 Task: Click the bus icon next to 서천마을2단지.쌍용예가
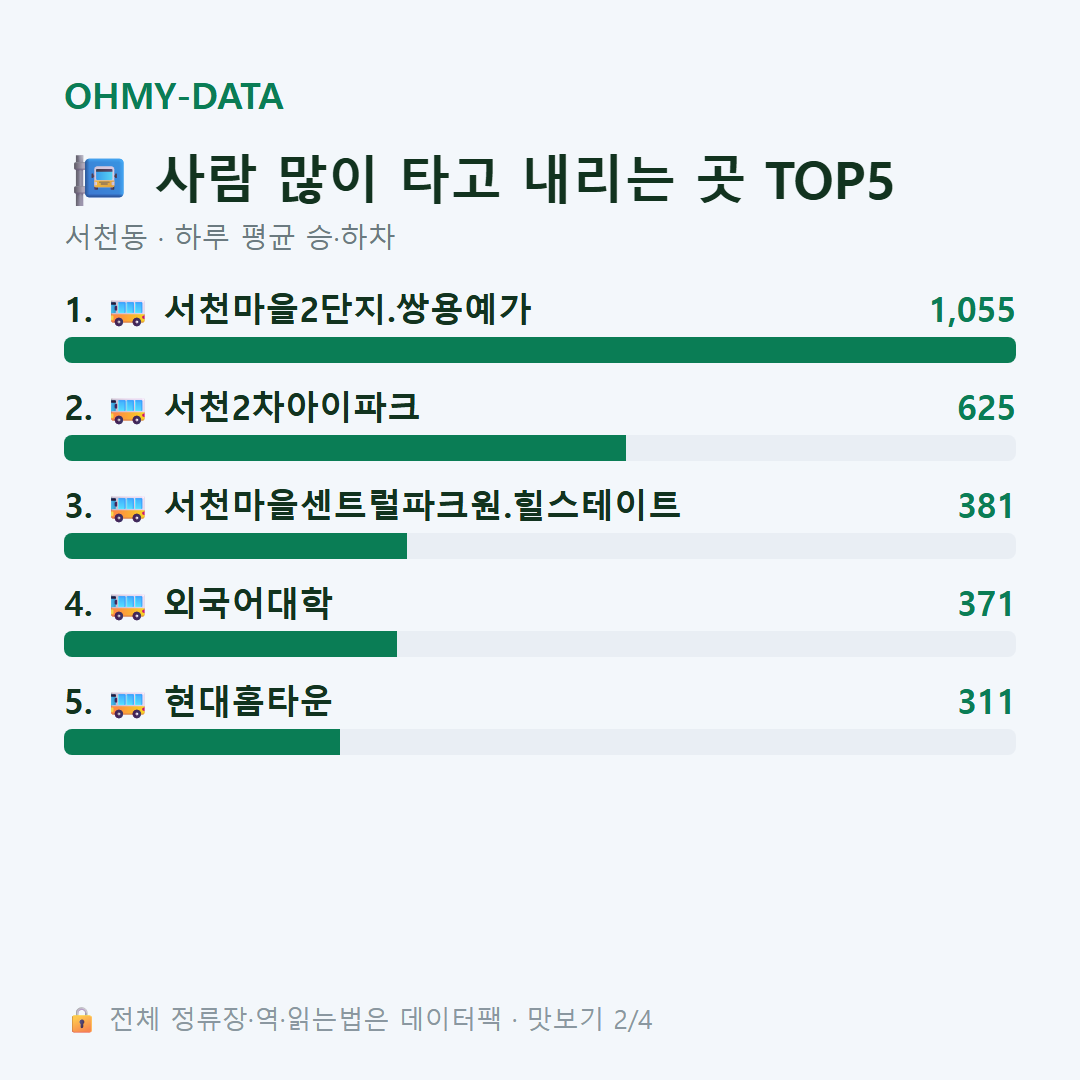(127, 312)
